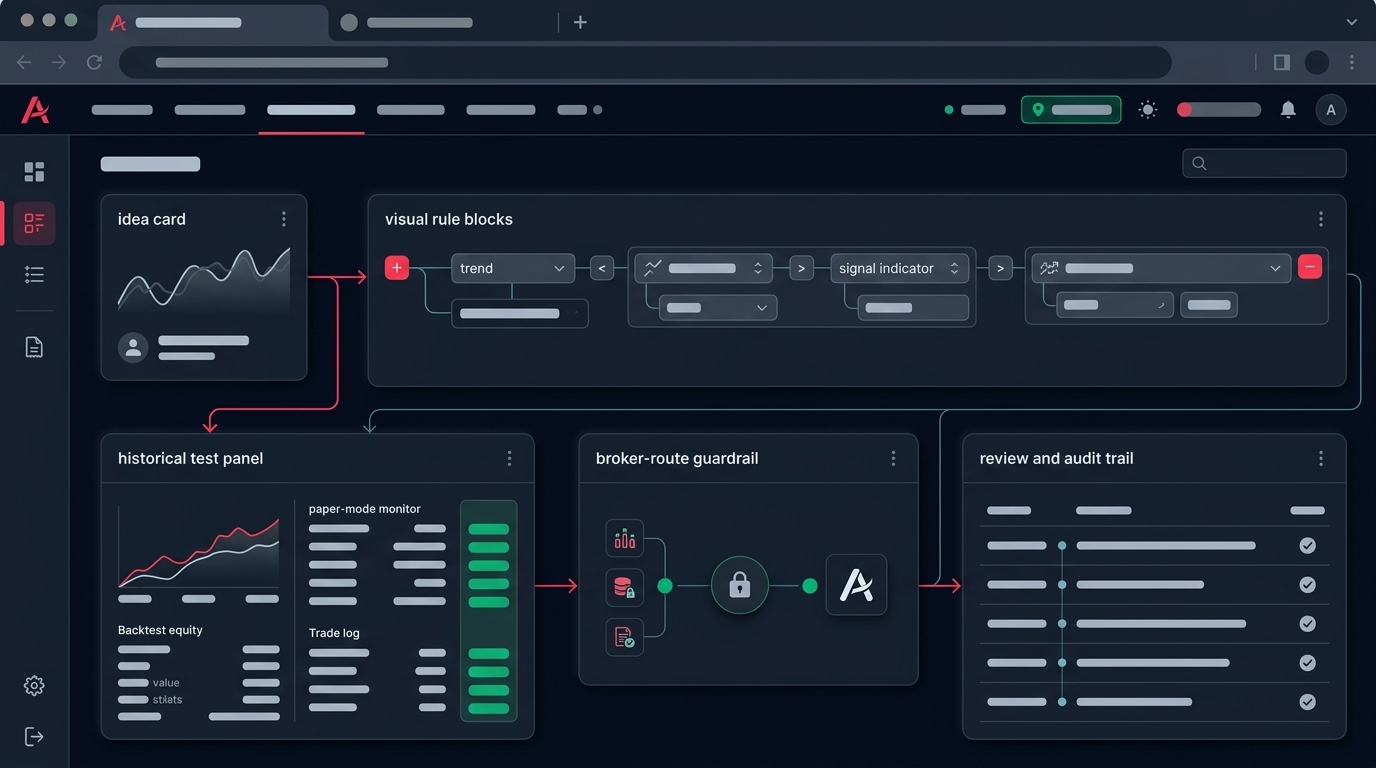Viewport: 1376px width, 768px height.
Task: Click the bottom green trade log status bar
Action: [489, 708]
